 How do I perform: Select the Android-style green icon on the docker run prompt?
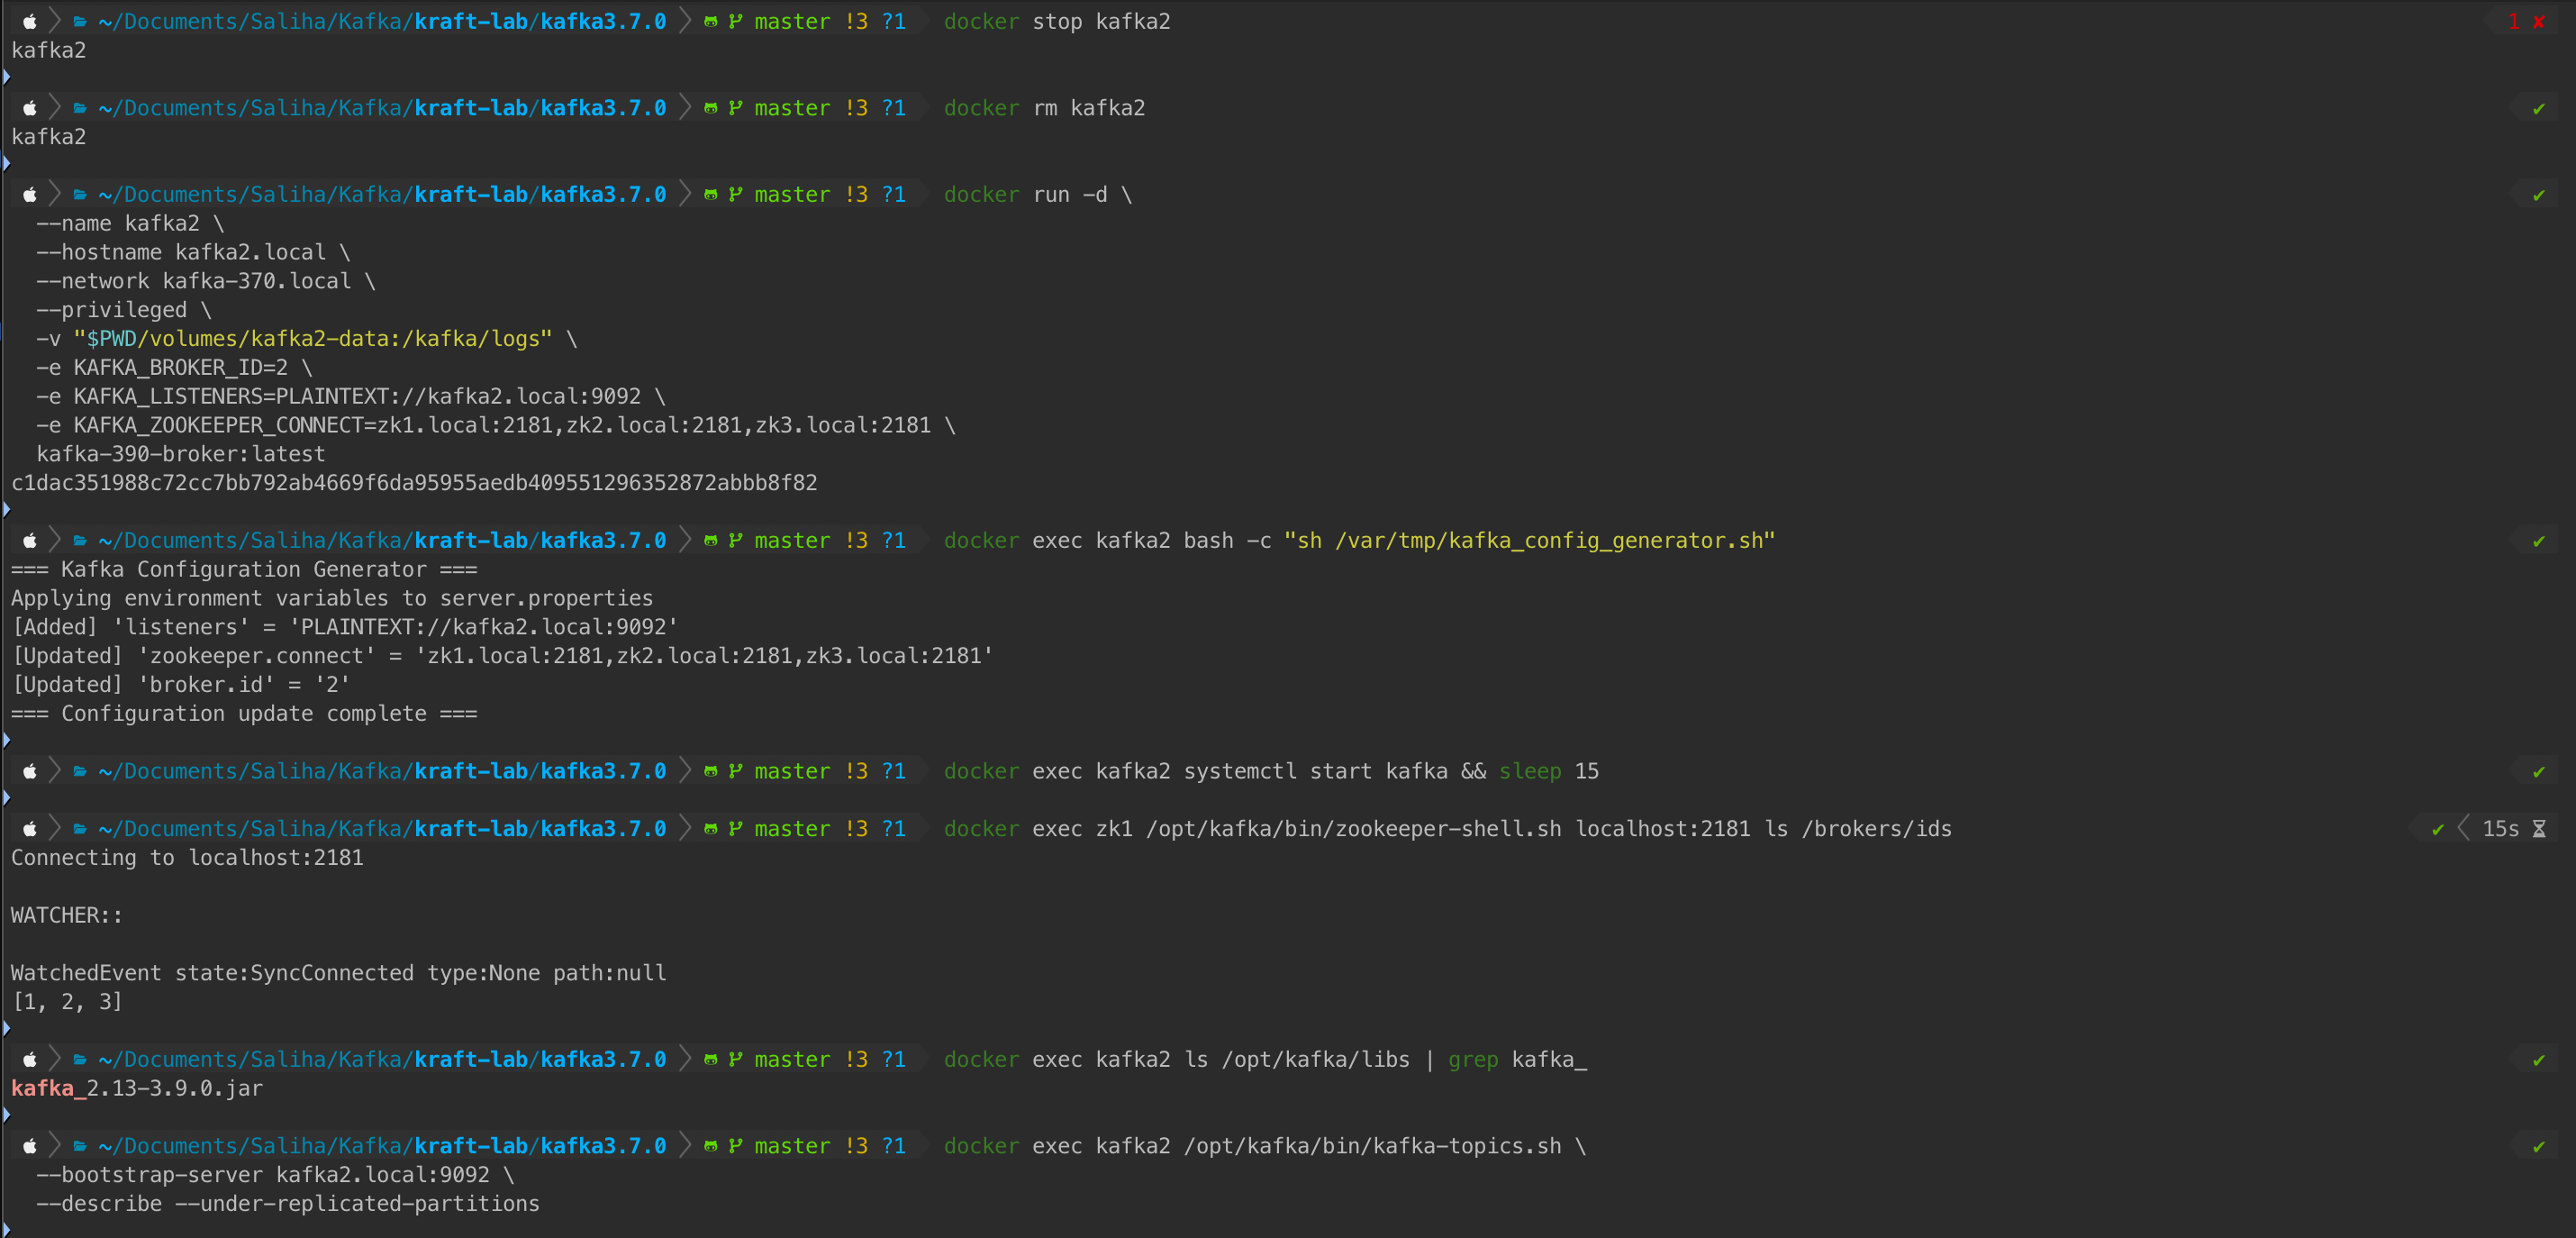coord(710,194)
